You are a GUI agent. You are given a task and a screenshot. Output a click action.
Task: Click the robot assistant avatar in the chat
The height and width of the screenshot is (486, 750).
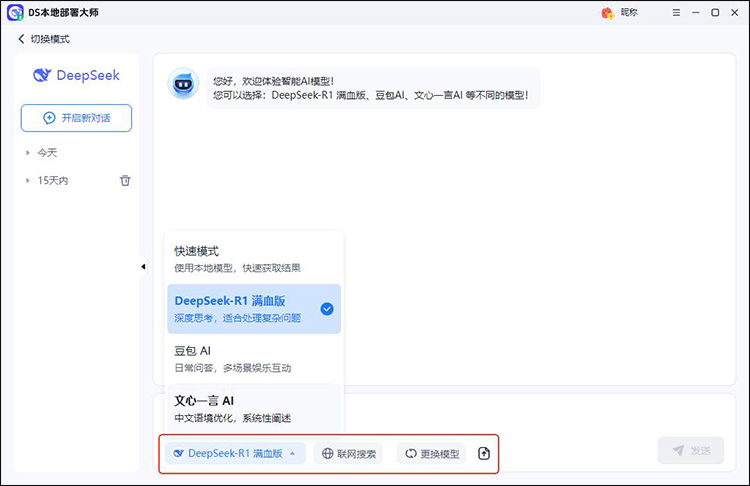point(183,84)
